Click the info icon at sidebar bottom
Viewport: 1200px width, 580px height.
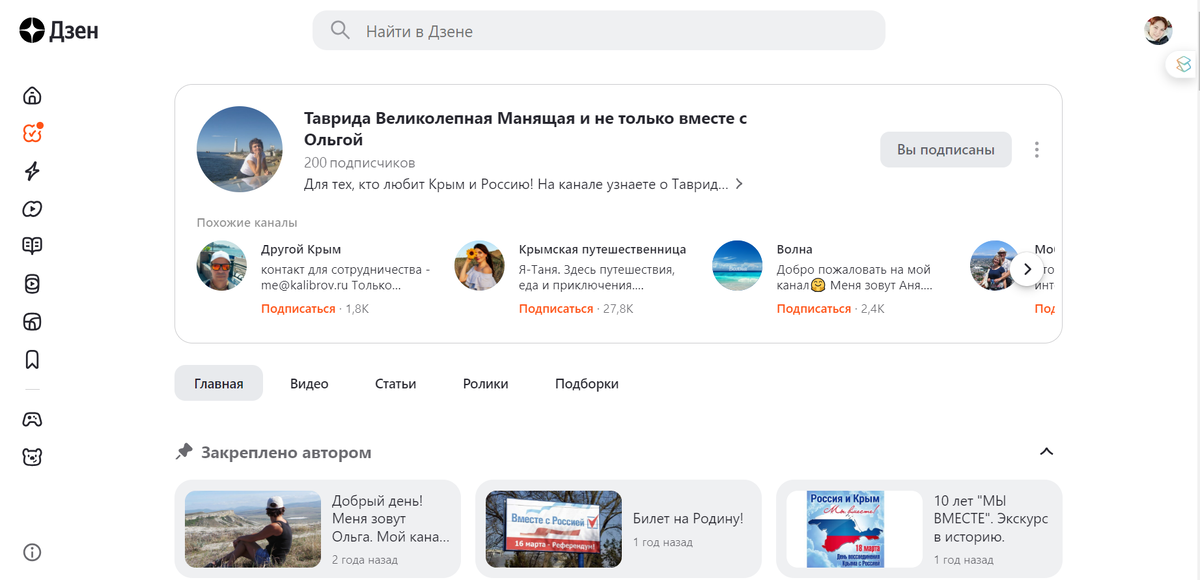pos(31,552)
